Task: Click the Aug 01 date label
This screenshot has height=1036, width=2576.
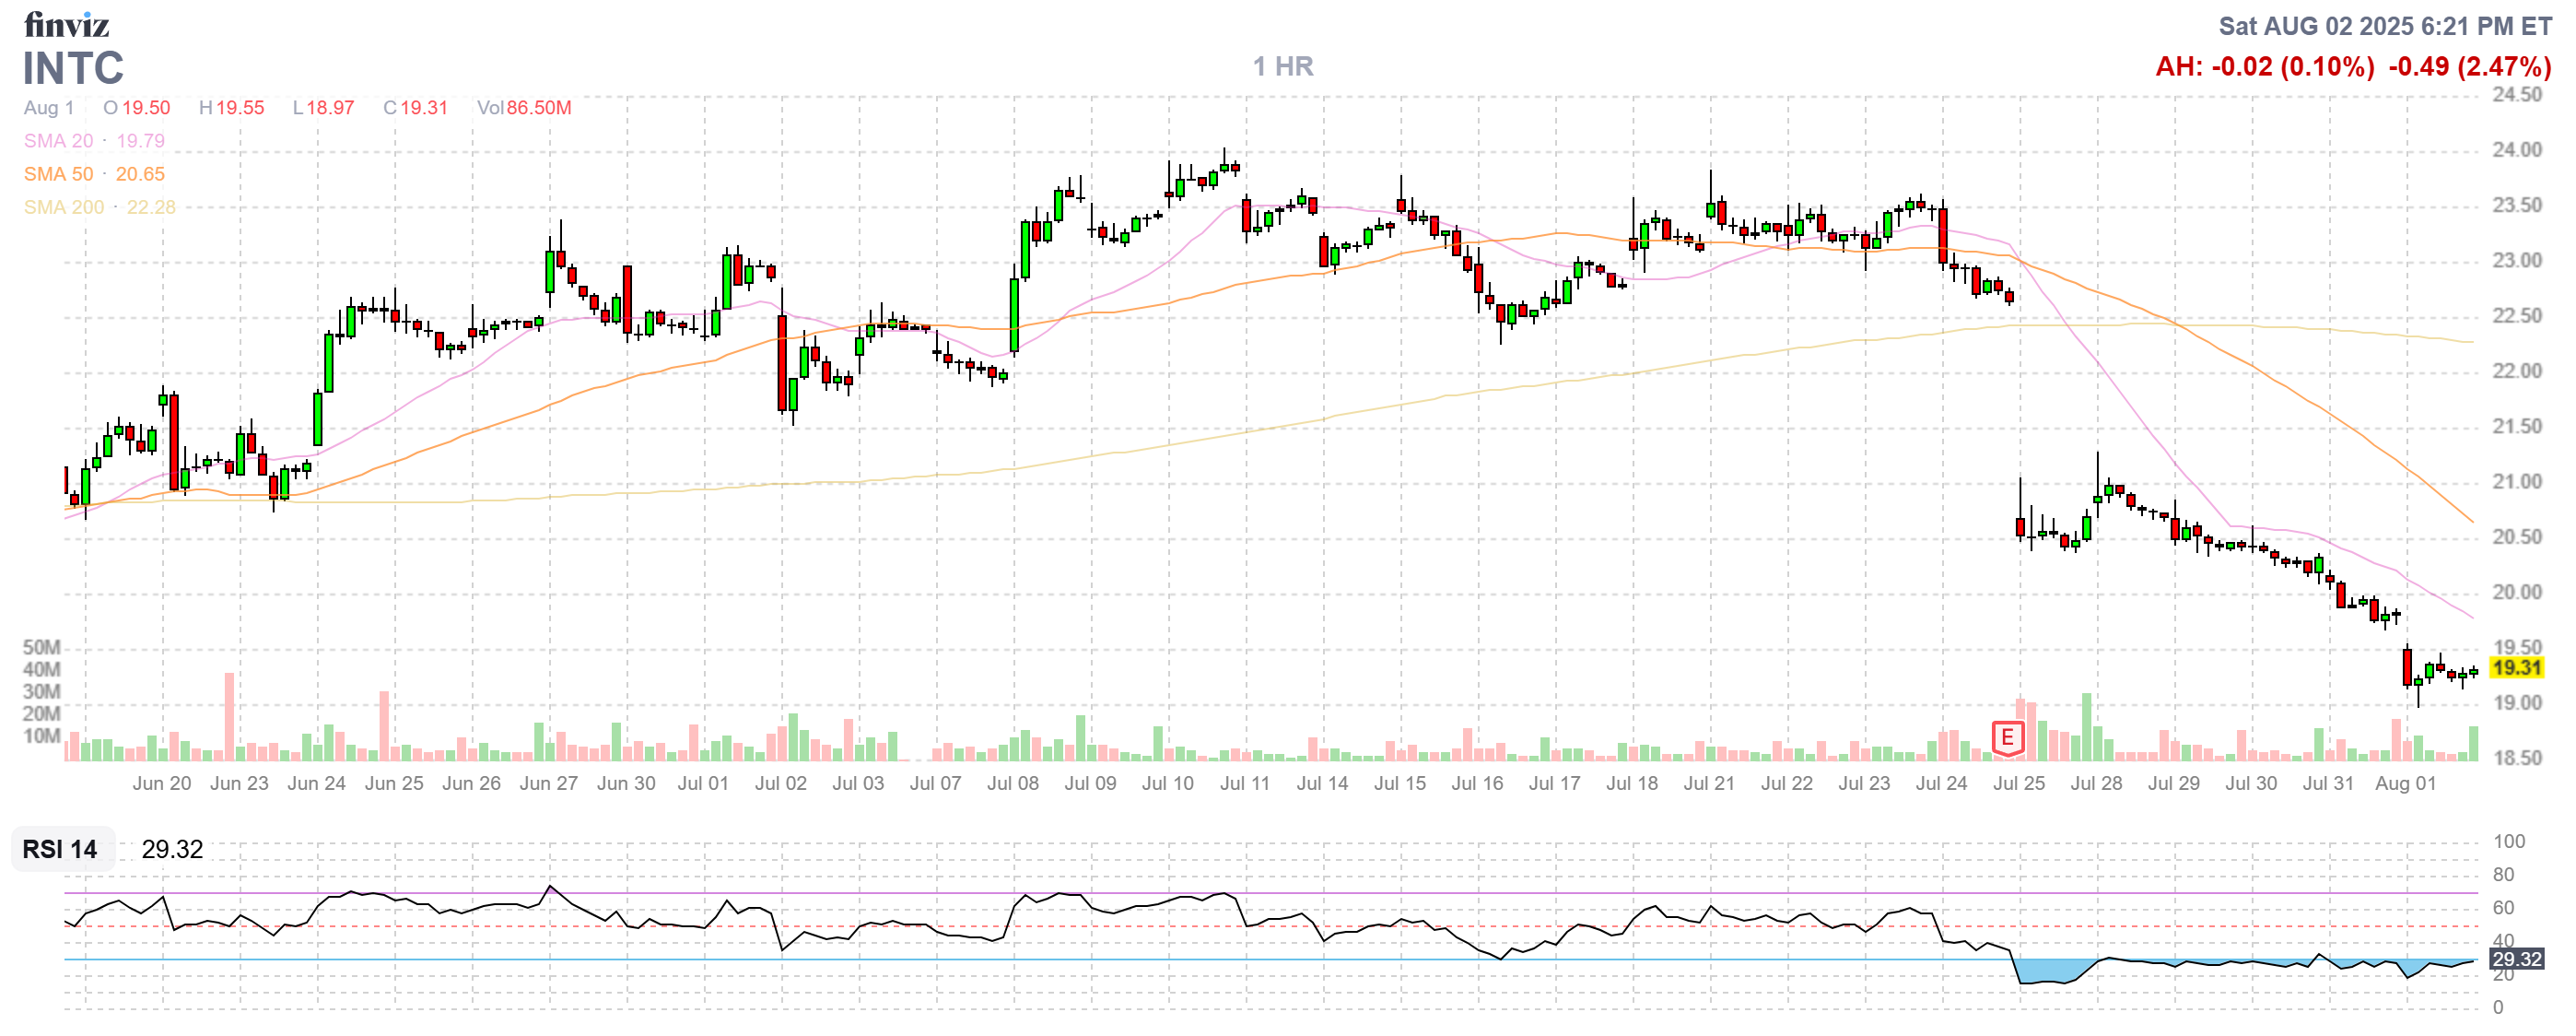Action: [x=2405, y=783]
